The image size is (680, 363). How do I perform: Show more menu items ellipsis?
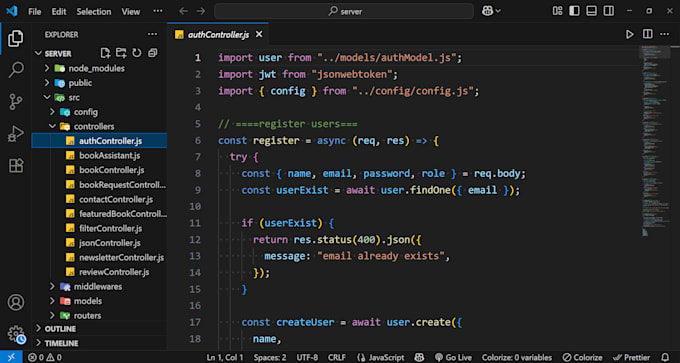[158, 11]
